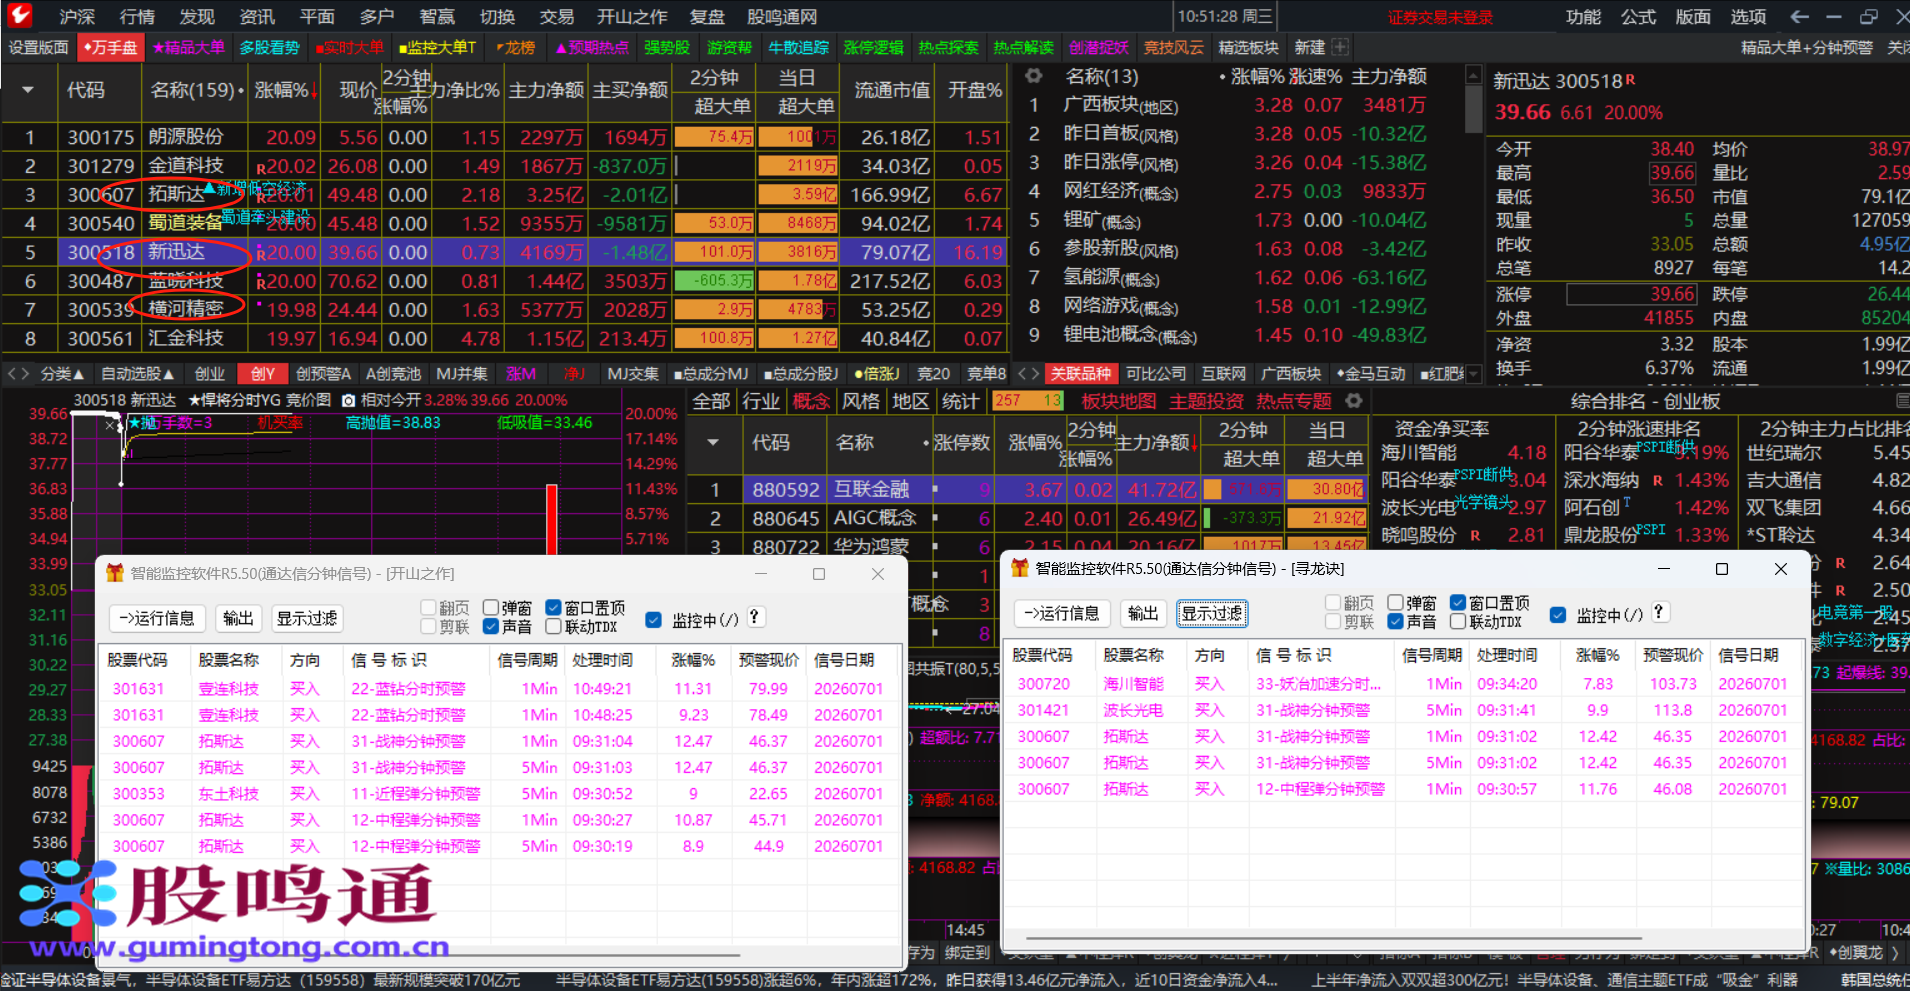1910x991 pixels.
Task: Click the left arrow before 关联品种 tab
Action: coord(1021,374)
